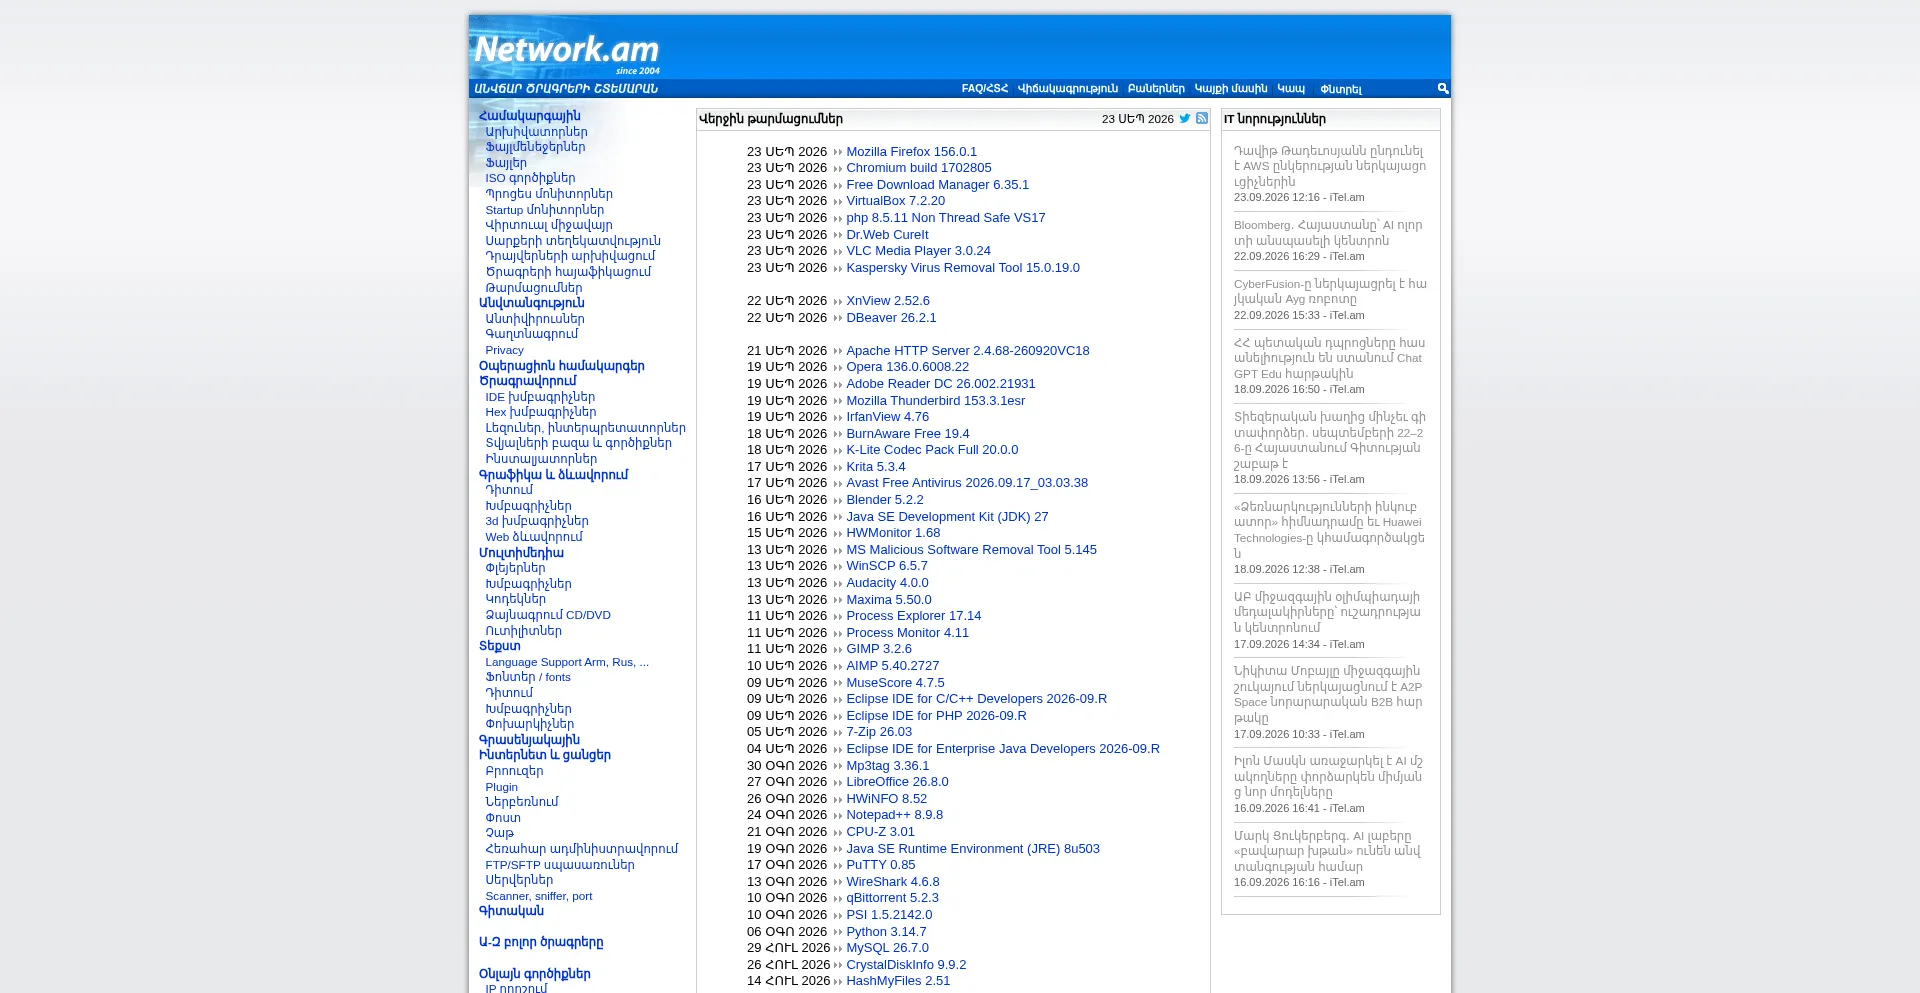Open the Startup մոնիտորներ sidebar category
1920x993 pixels.
click(545, 210)
